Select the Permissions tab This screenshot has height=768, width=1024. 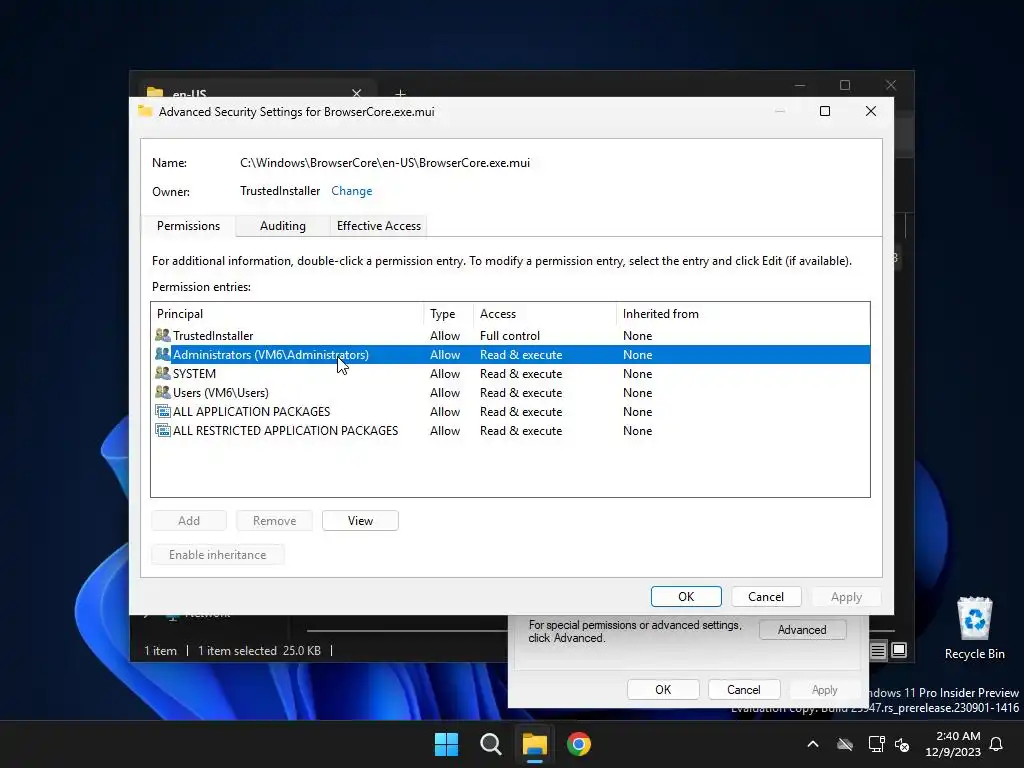coord(188,226)
